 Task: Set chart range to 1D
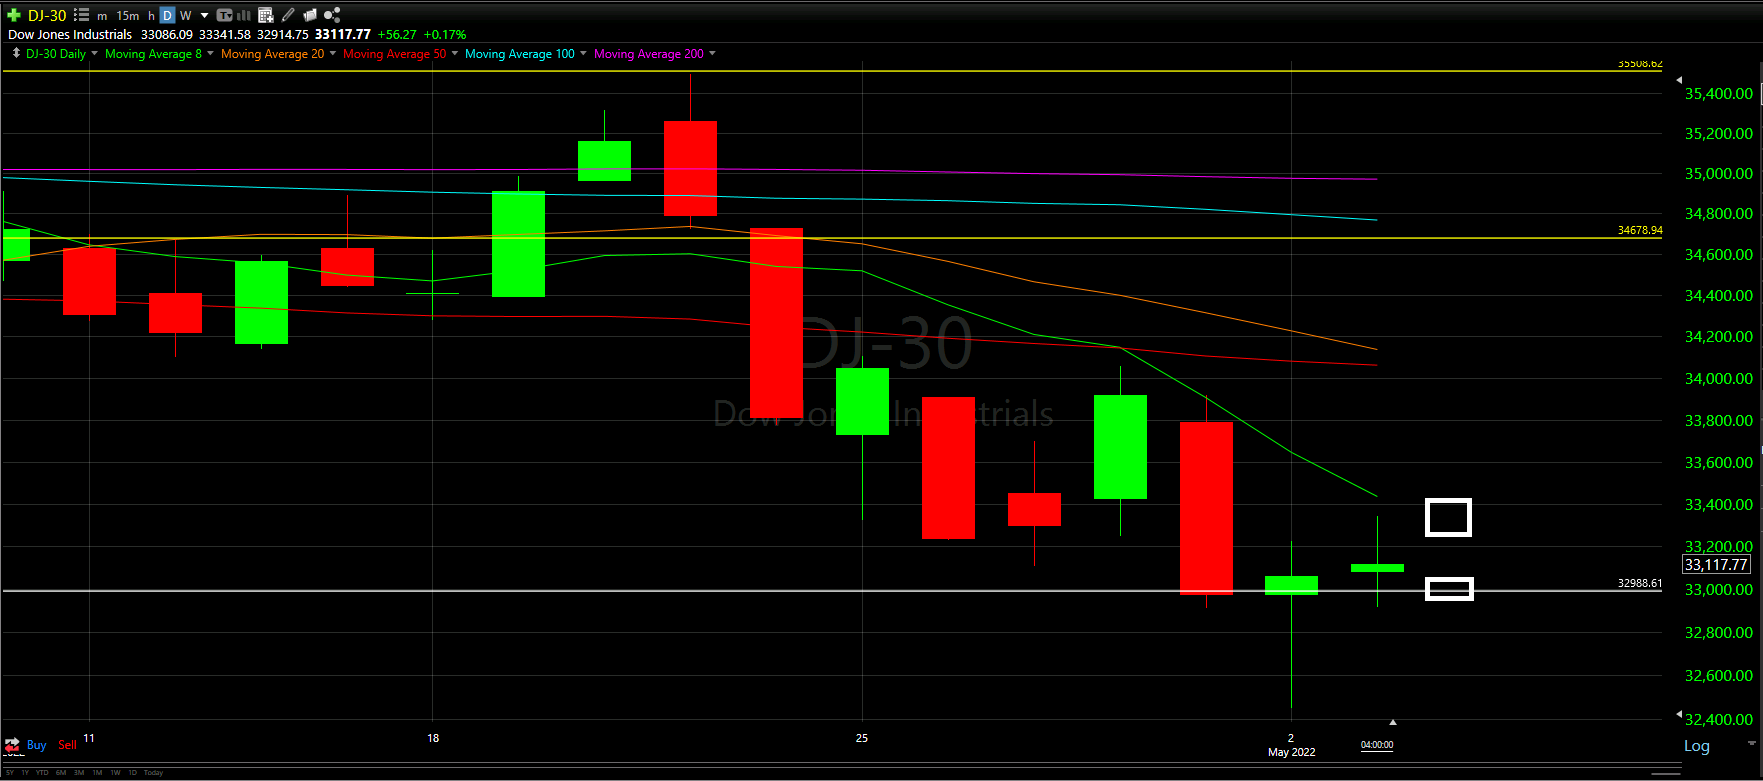pyautogui.click(x=133, y=773)
